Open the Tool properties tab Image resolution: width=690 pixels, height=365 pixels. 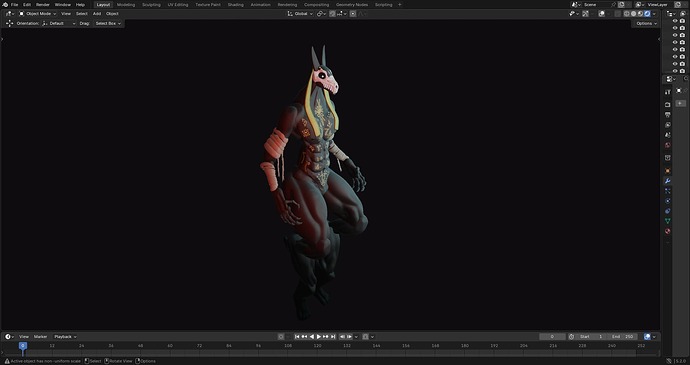(668, 92)
